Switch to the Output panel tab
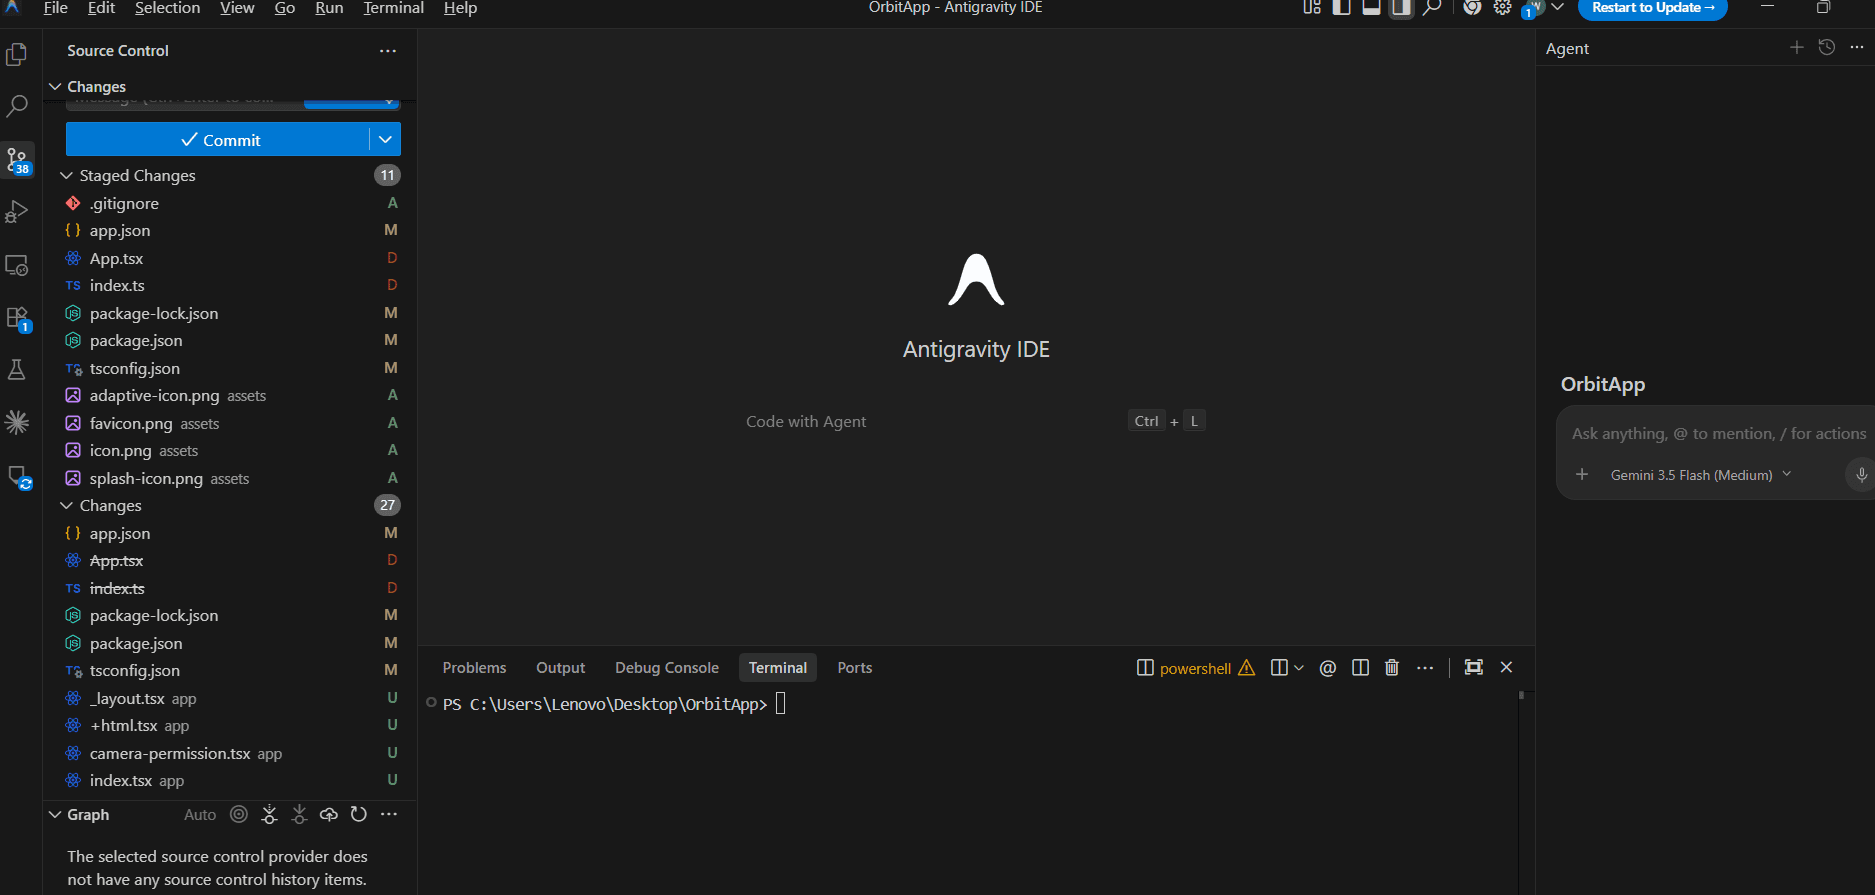Screen dimensions: 1875x895 coord(560,667)
